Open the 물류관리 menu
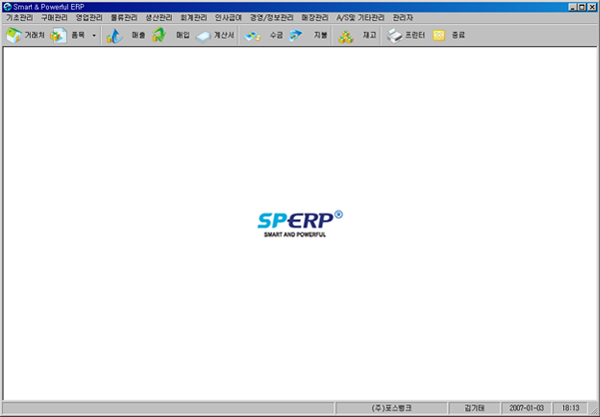 pos(124,18)
